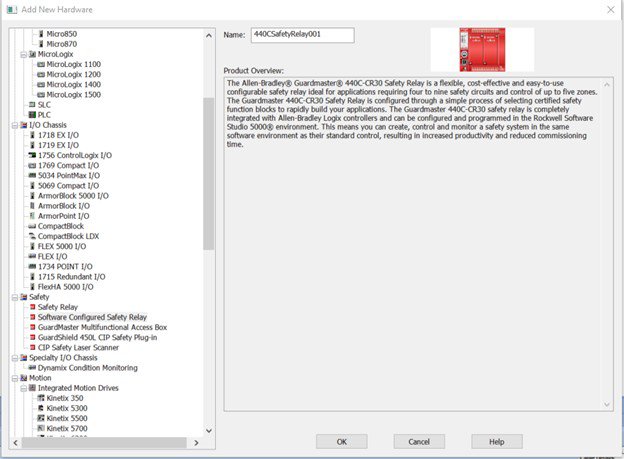Click the Name input field
Screen dimensions: 624x459
coord(302,35)
